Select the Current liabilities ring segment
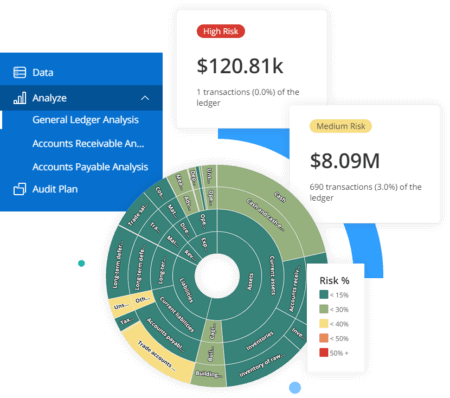The height and width of the screenshot is (398, 450). [177, 314]
